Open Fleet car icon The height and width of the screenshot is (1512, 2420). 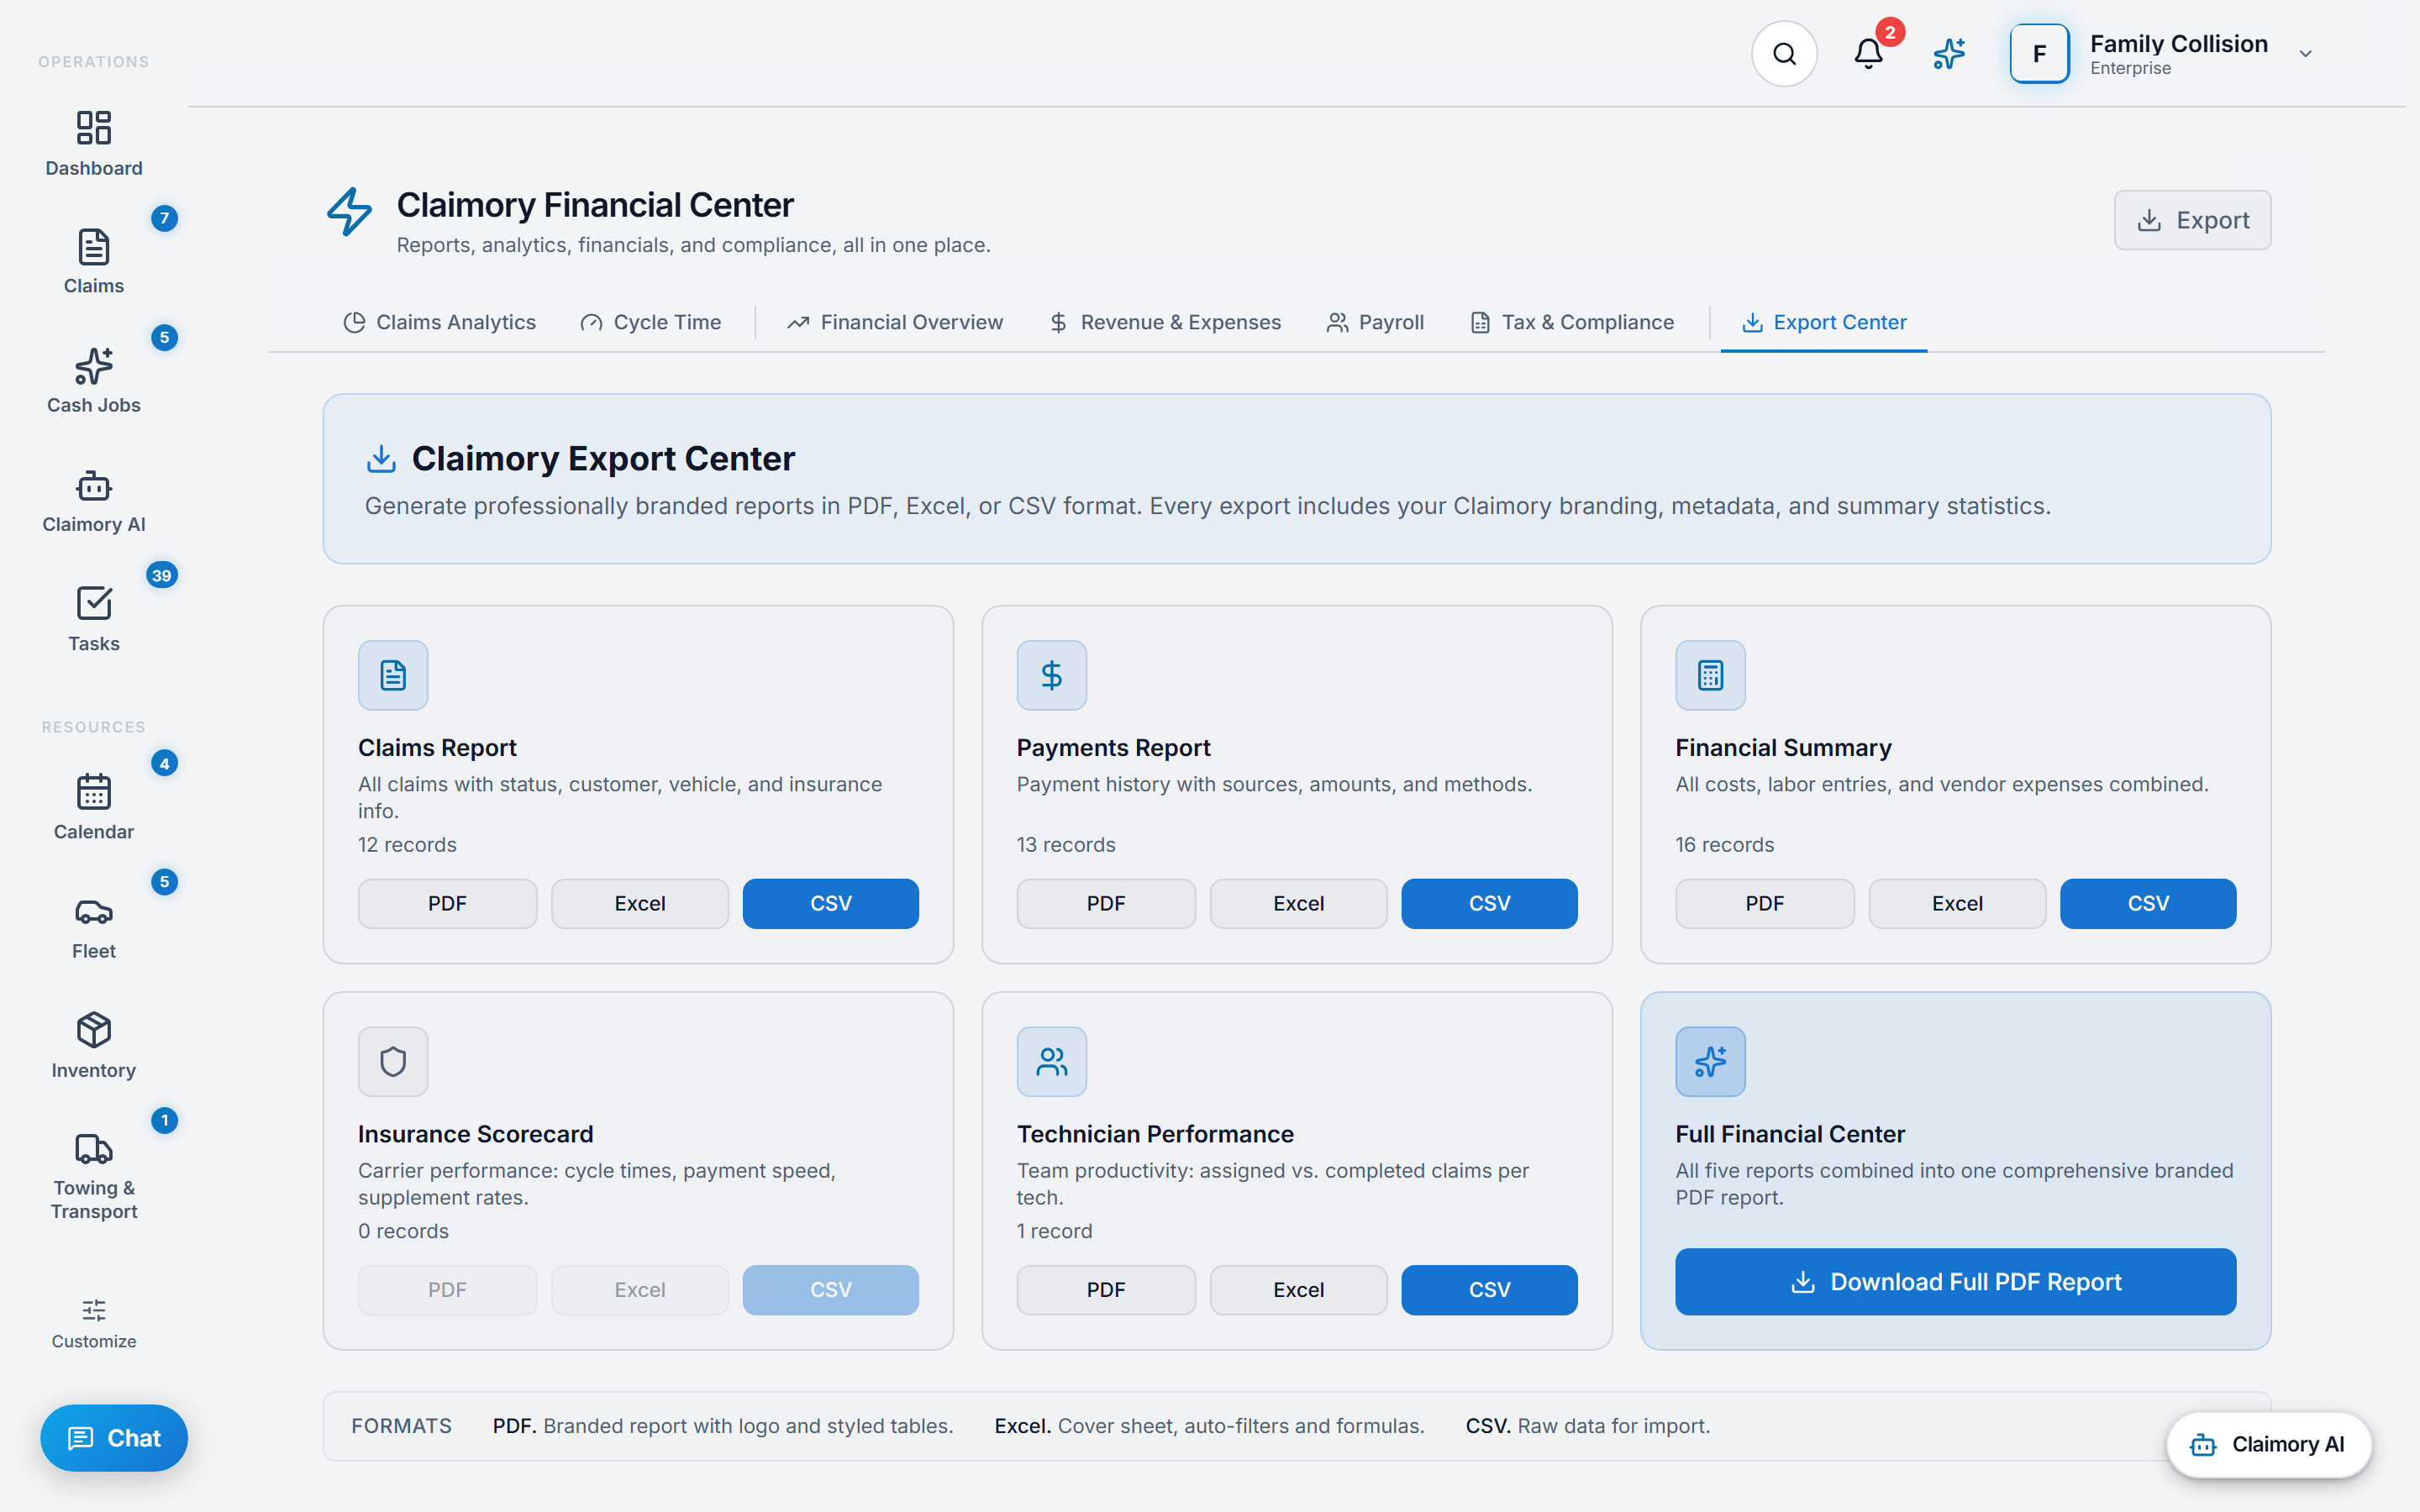point(94,912)
